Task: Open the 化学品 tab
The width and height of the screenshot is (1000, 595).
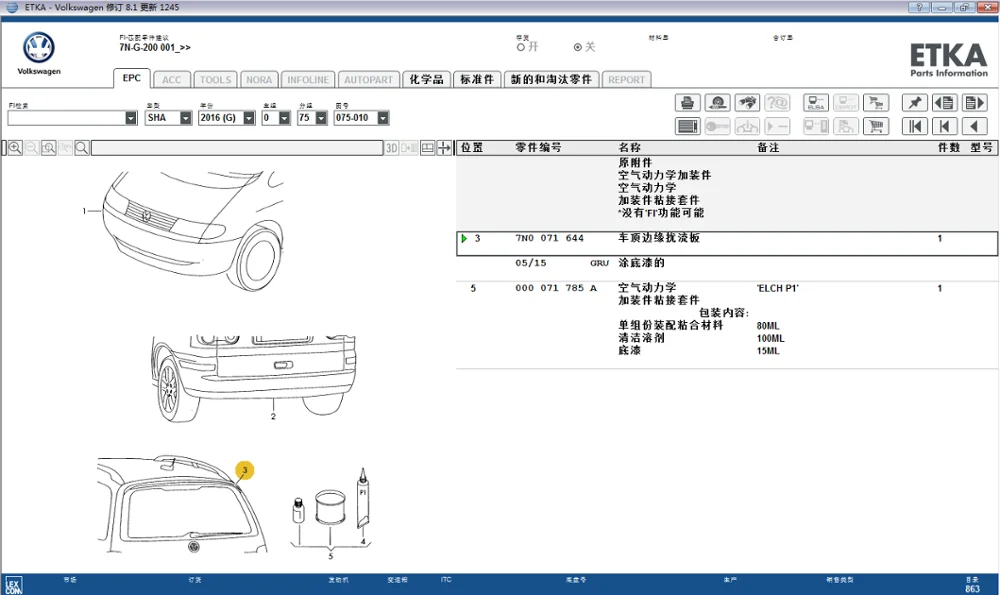Action: (427, 79)
